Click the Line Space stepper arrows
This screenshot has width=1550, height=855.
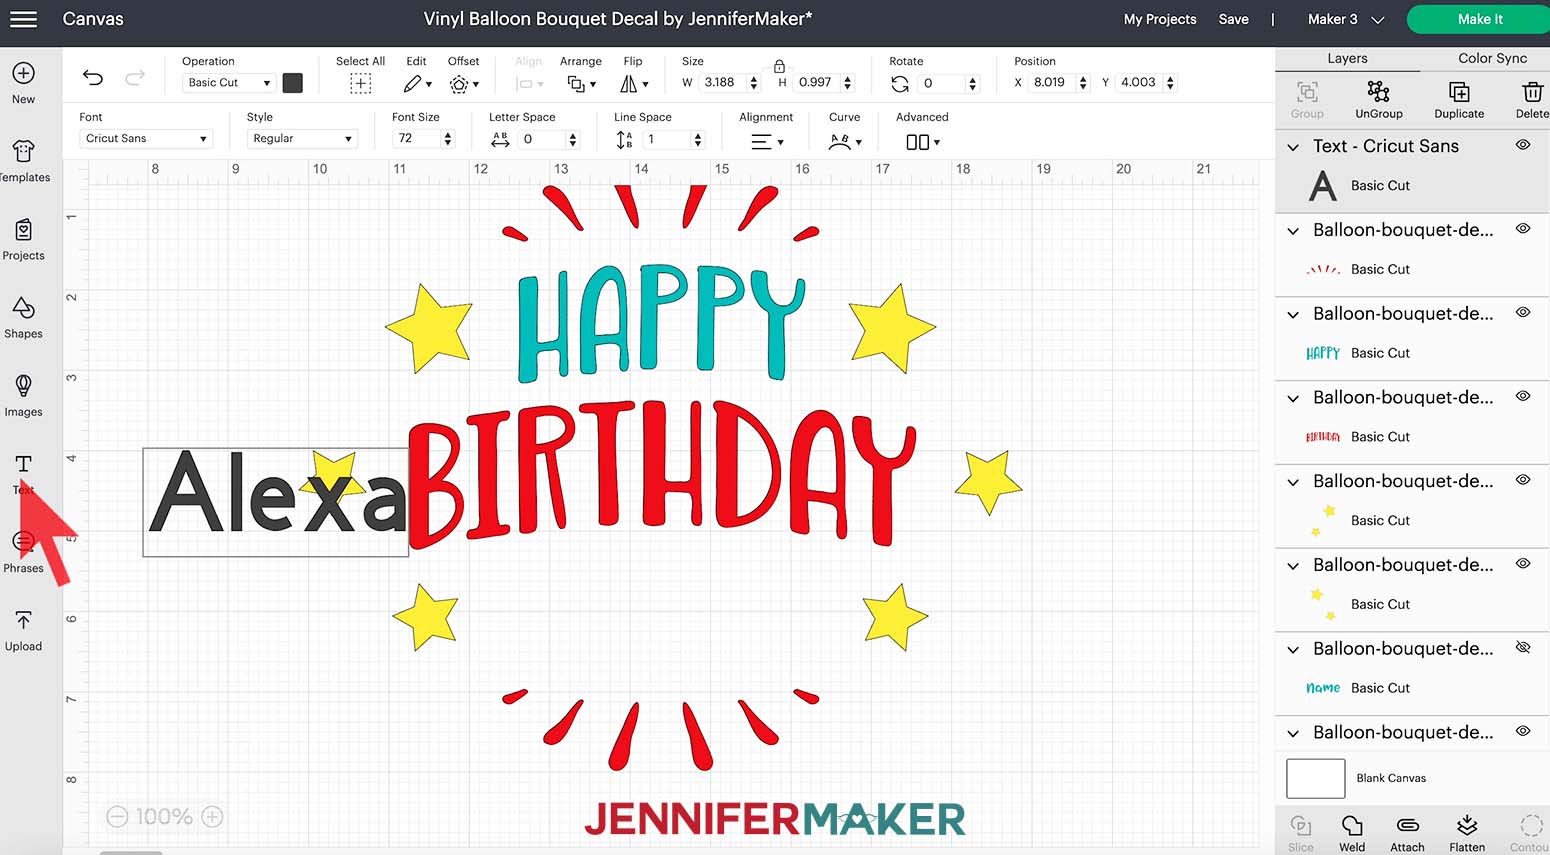pos(698,139)
